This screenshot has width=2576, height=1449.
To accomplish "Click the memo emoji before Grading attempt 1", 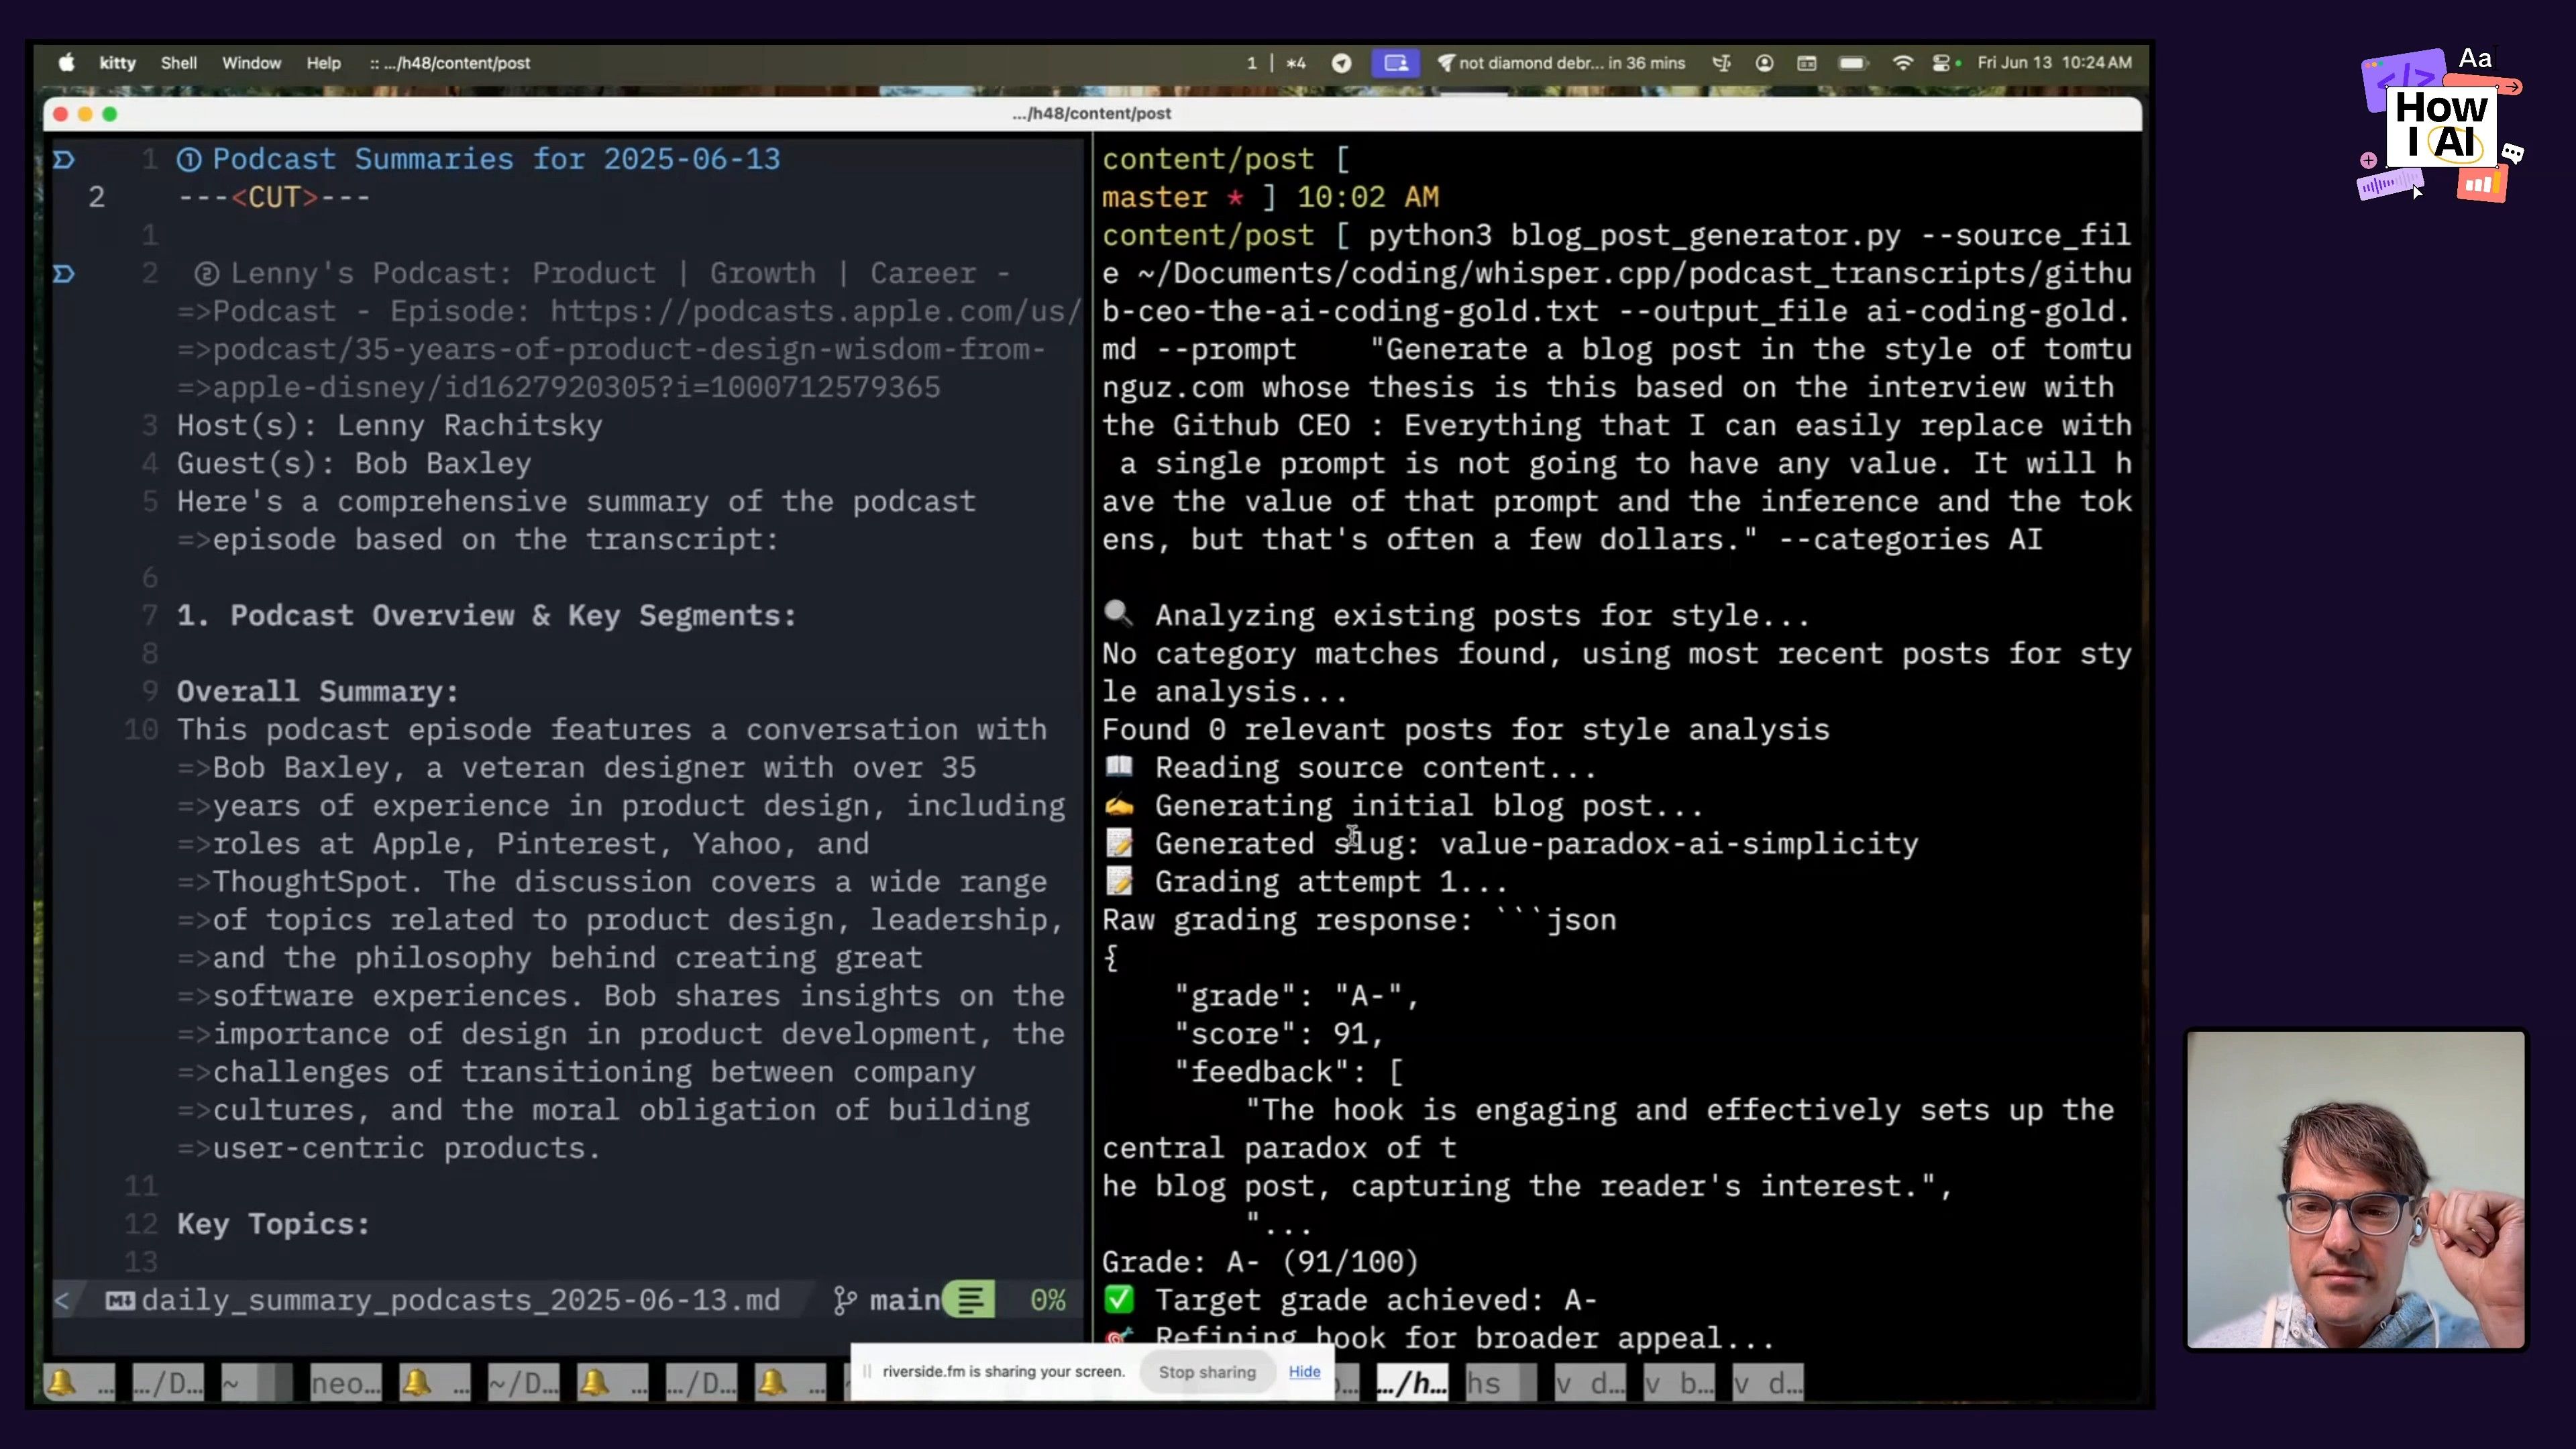I will pos(1118,881).
